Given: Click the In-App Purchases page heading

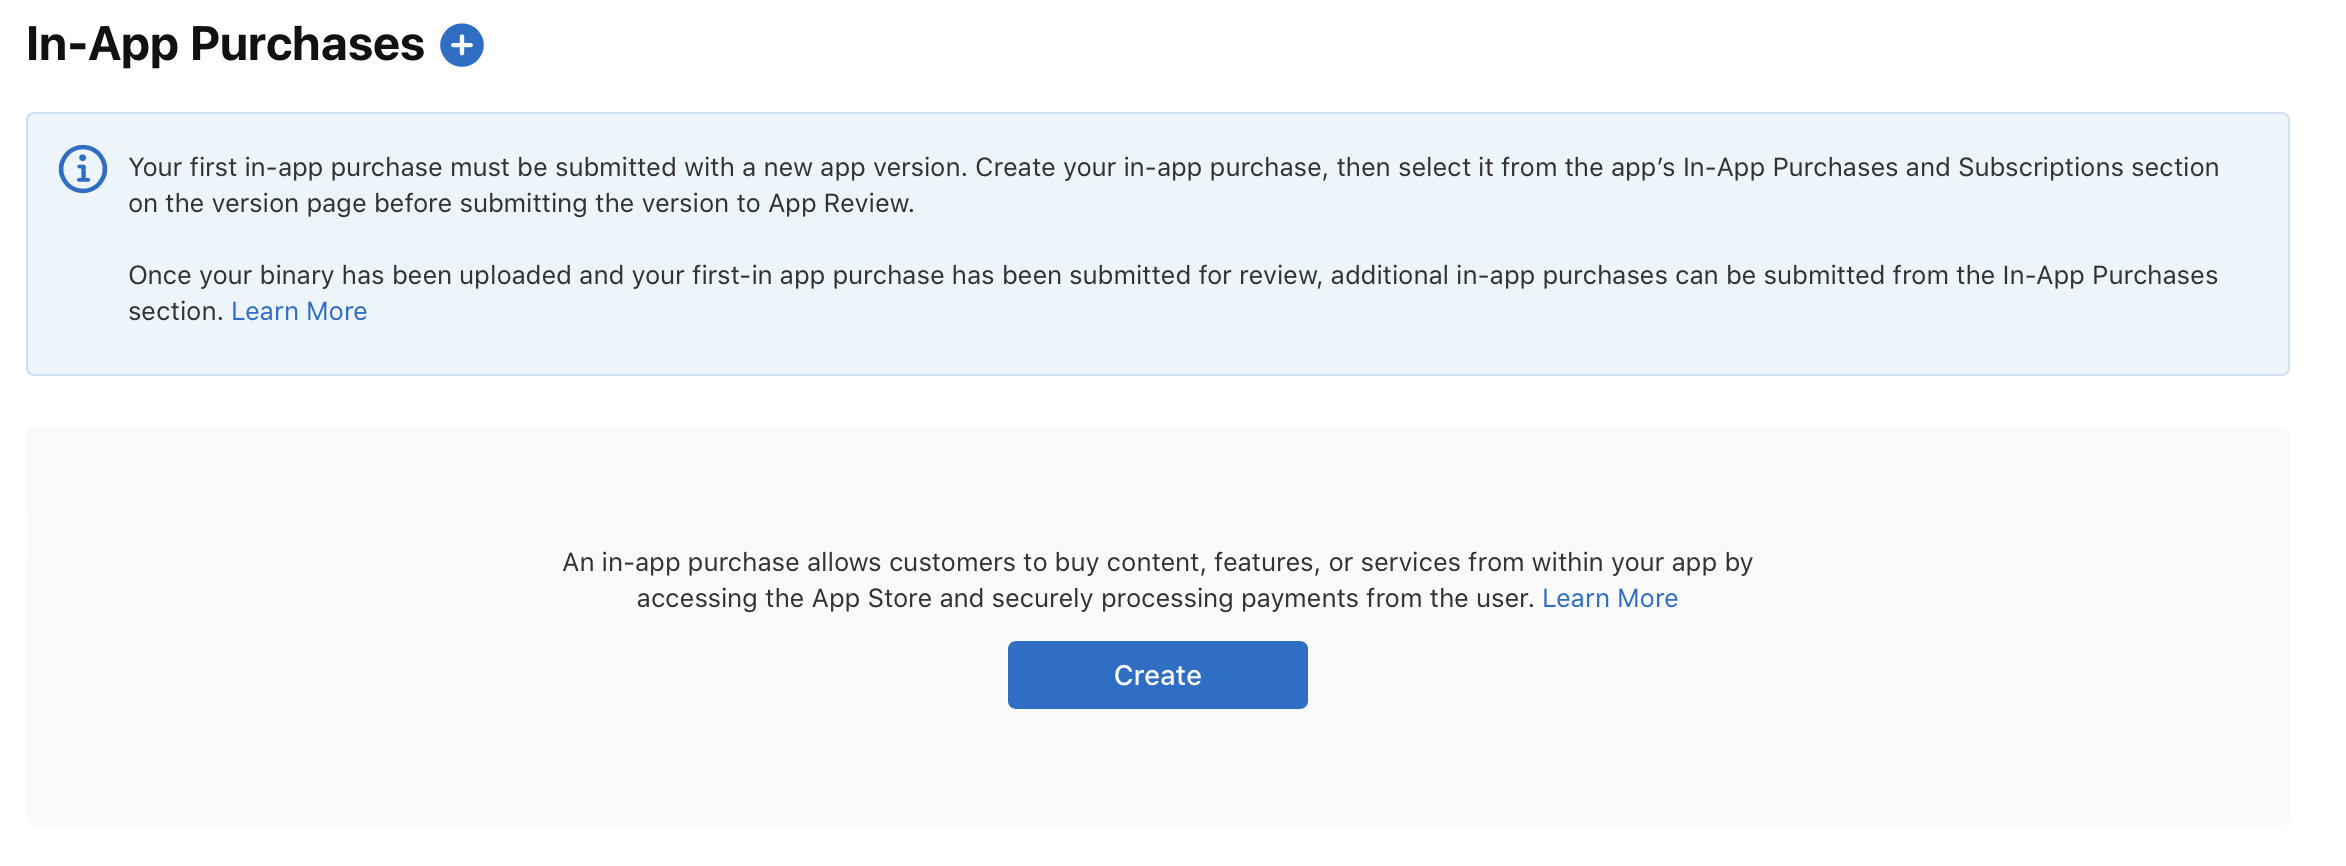Looking at the screenshot, I should coord(225,45).
